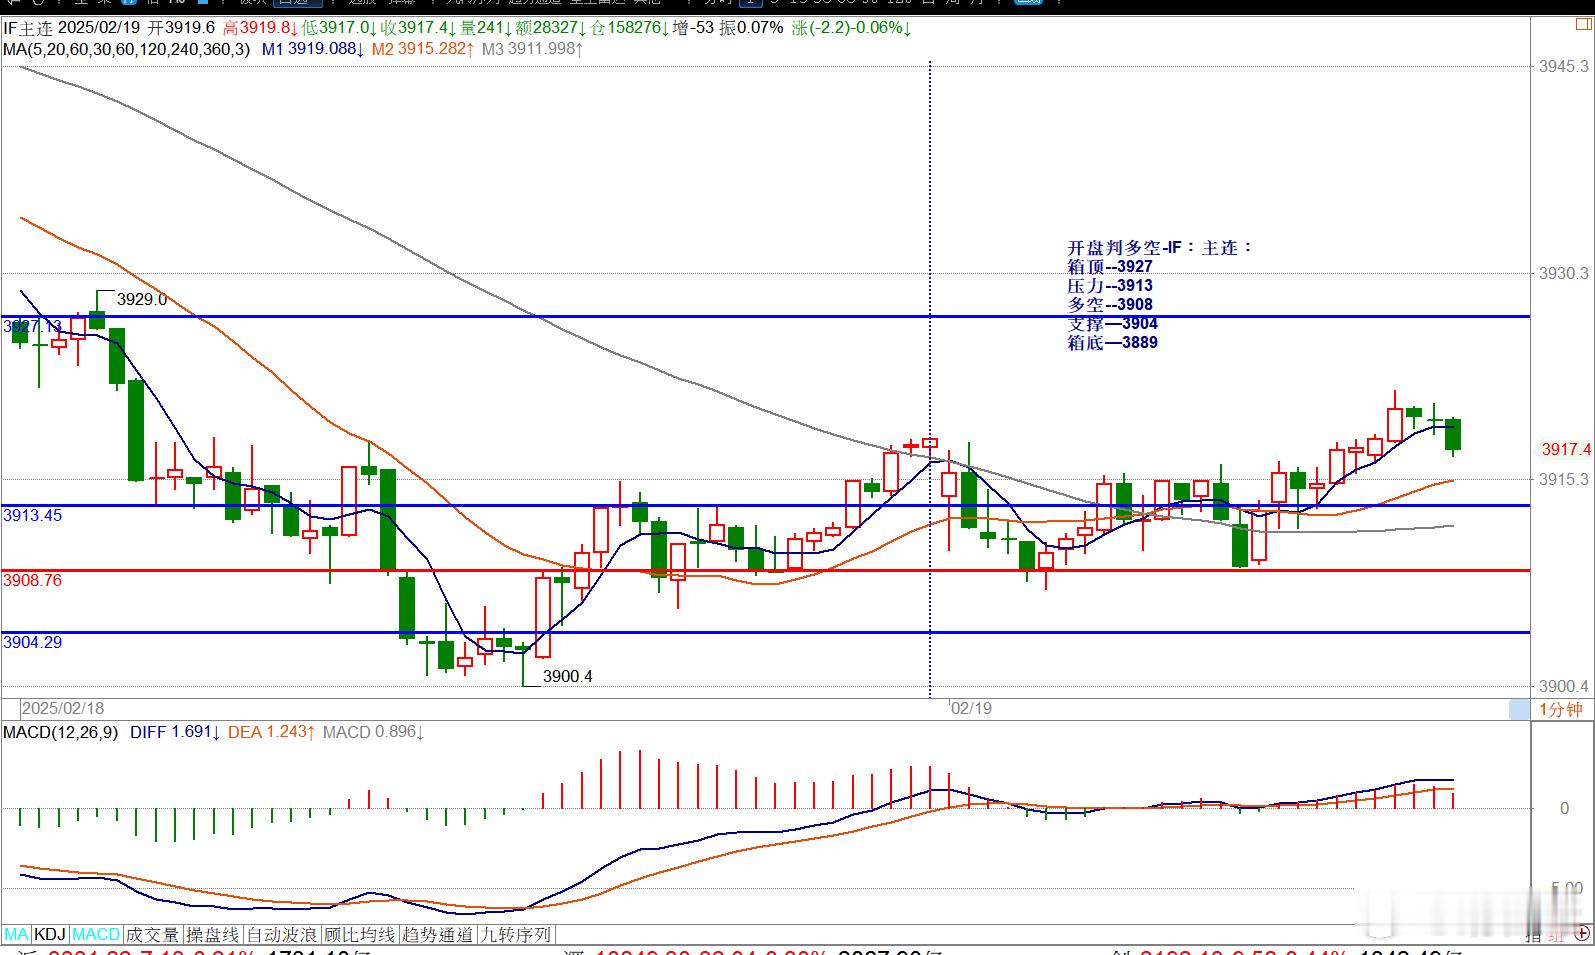The image size is (1595, 955).
Task: Click the 压力--3913 annotation text
Action: click(1110, 285)
